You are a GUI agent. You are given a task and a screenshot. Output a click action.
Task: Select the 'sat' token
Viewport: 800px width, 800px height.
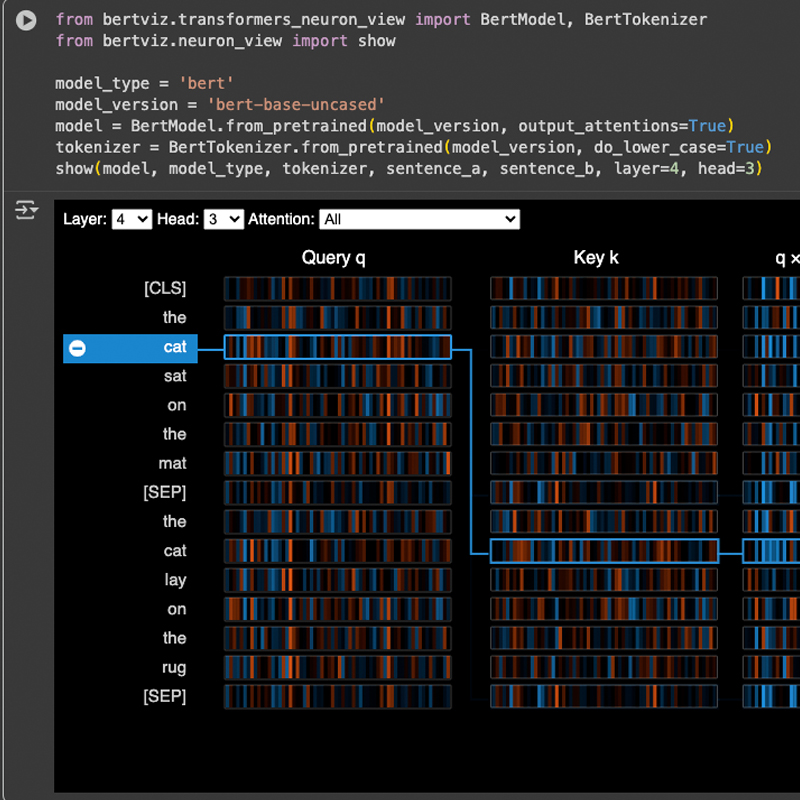click(x=175, y=376)
